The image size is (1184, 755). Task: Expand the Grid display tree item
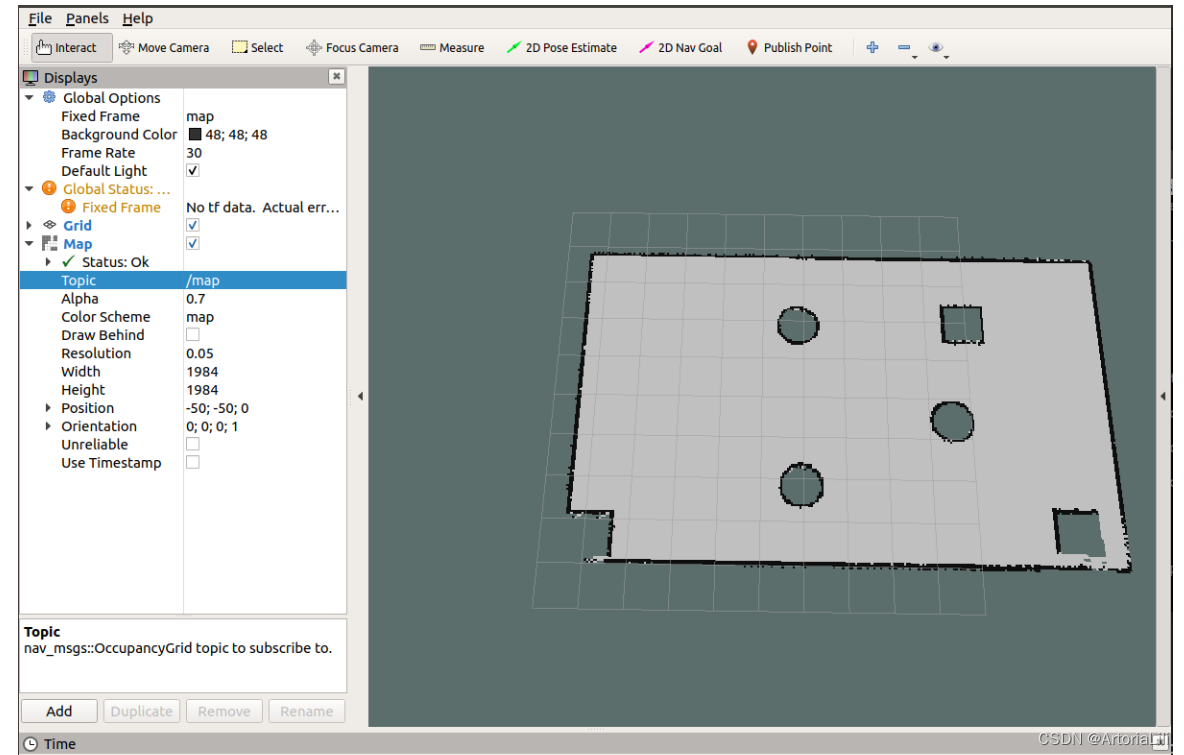[29, 226]
